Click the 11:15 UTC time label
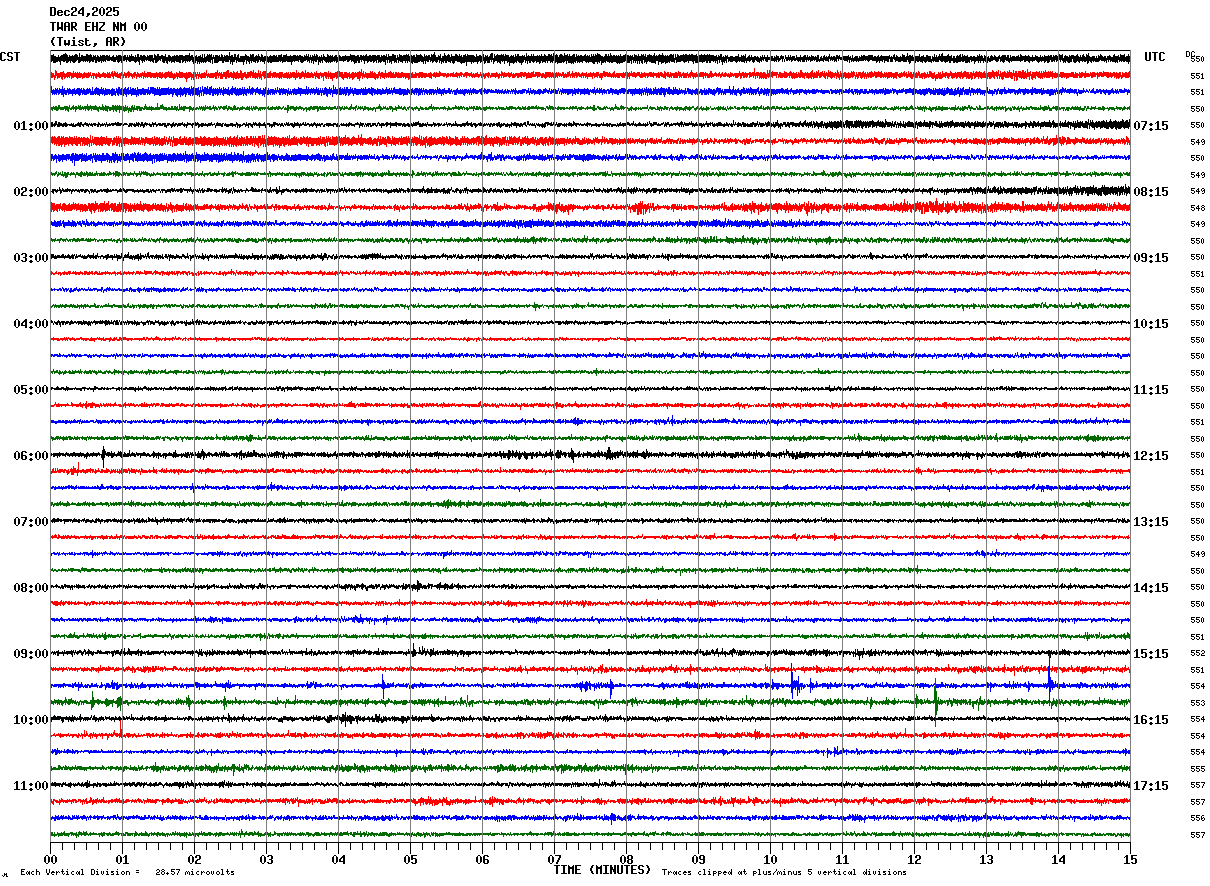 tap(1151, 390)
